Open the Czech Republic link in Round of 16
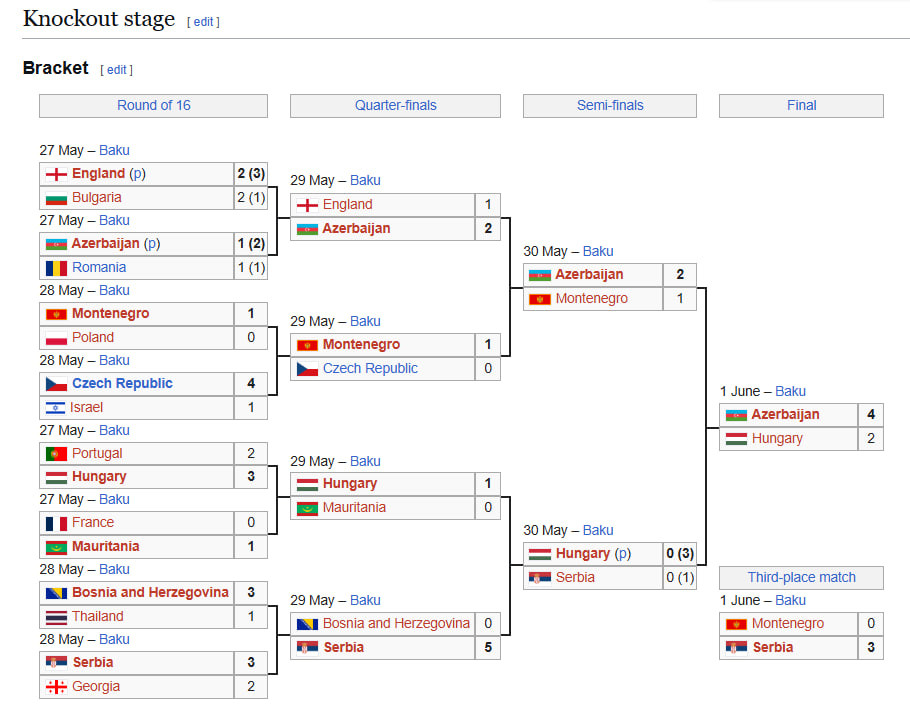Screen dimensions: 910x712 (122, 384)
